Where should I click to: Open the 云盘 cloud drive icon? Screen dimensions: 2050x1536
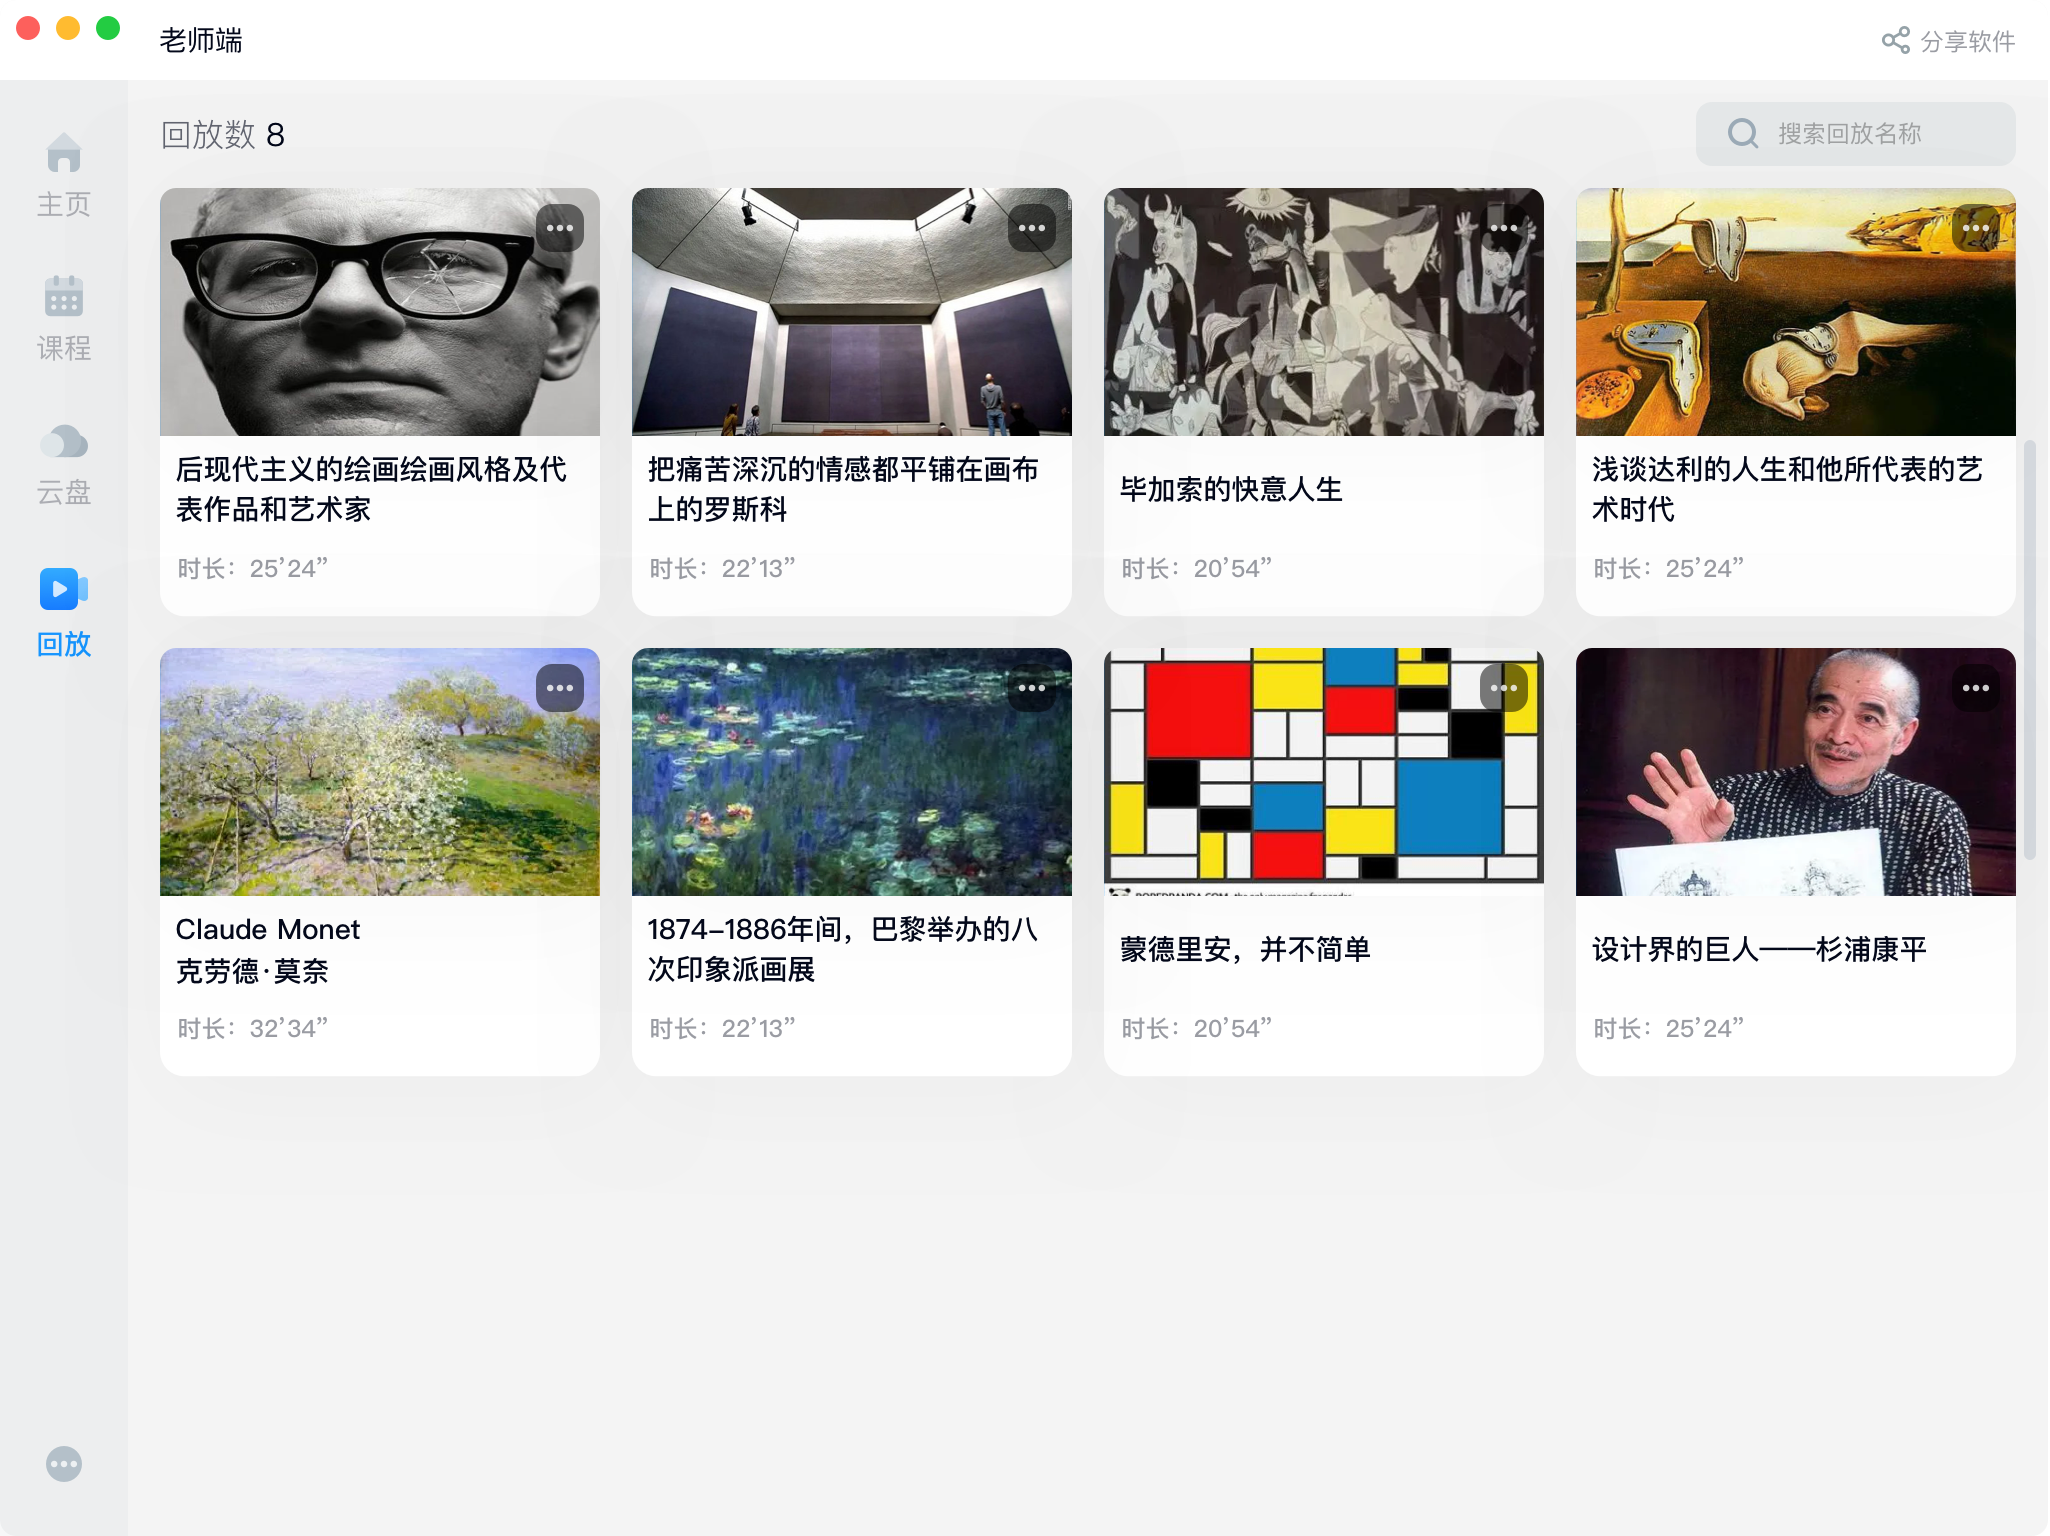(x=64, y=441)
